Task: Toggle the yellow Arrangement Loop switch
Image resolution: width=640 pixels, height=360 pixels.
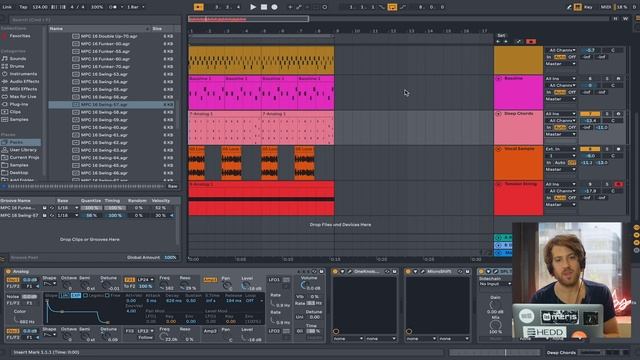Action: pos(392,7)
